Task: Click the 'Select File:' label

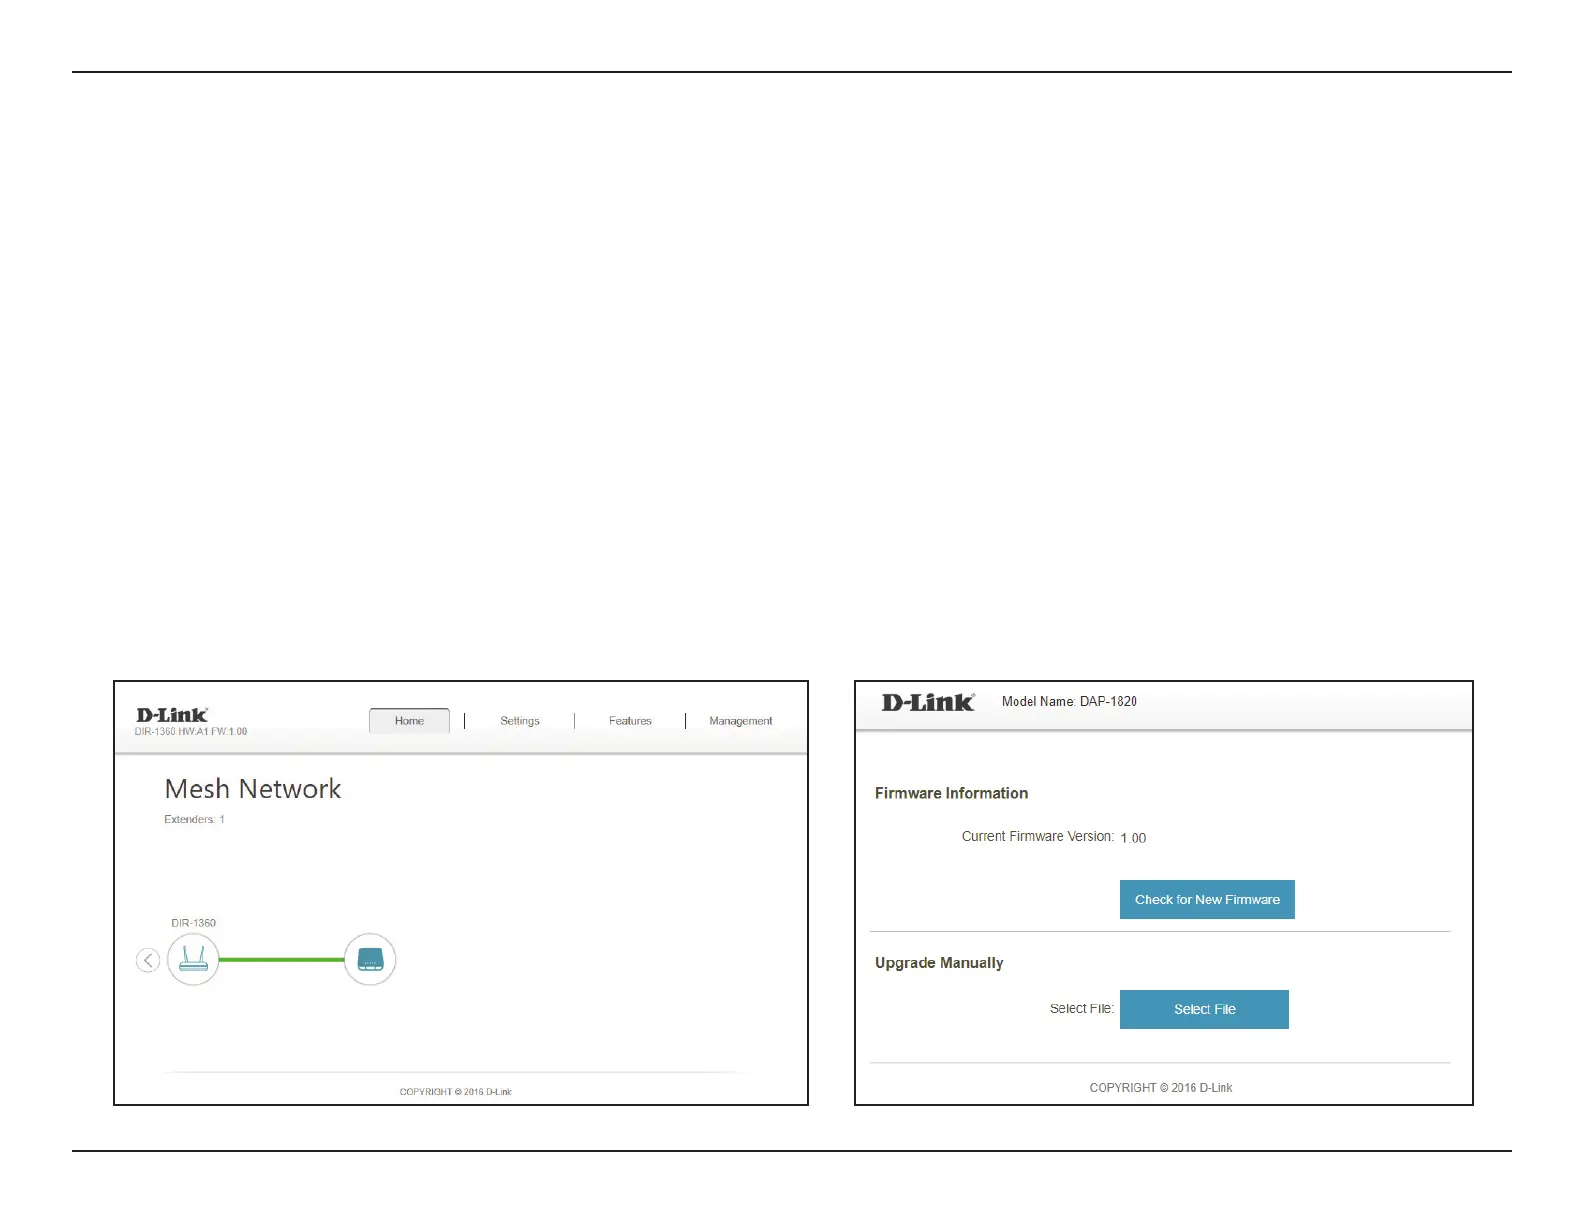Action: 1081,1008
